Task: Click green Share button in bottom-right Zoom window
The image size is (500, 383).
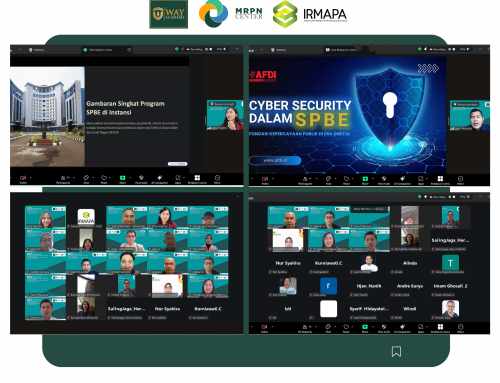Action: 365,328
